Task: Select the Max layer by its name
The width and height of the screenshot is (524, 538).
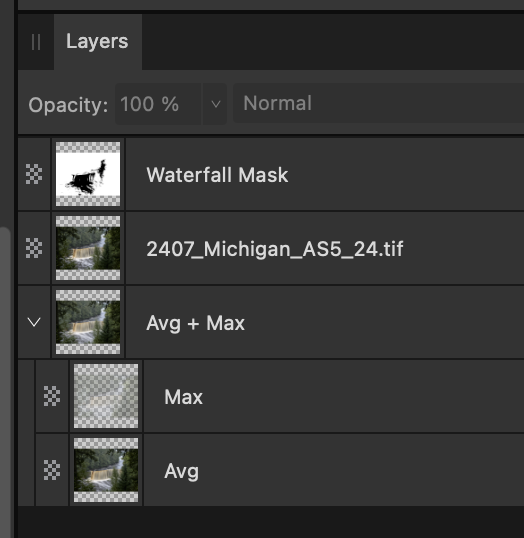Action: click(x=184, y=397)
